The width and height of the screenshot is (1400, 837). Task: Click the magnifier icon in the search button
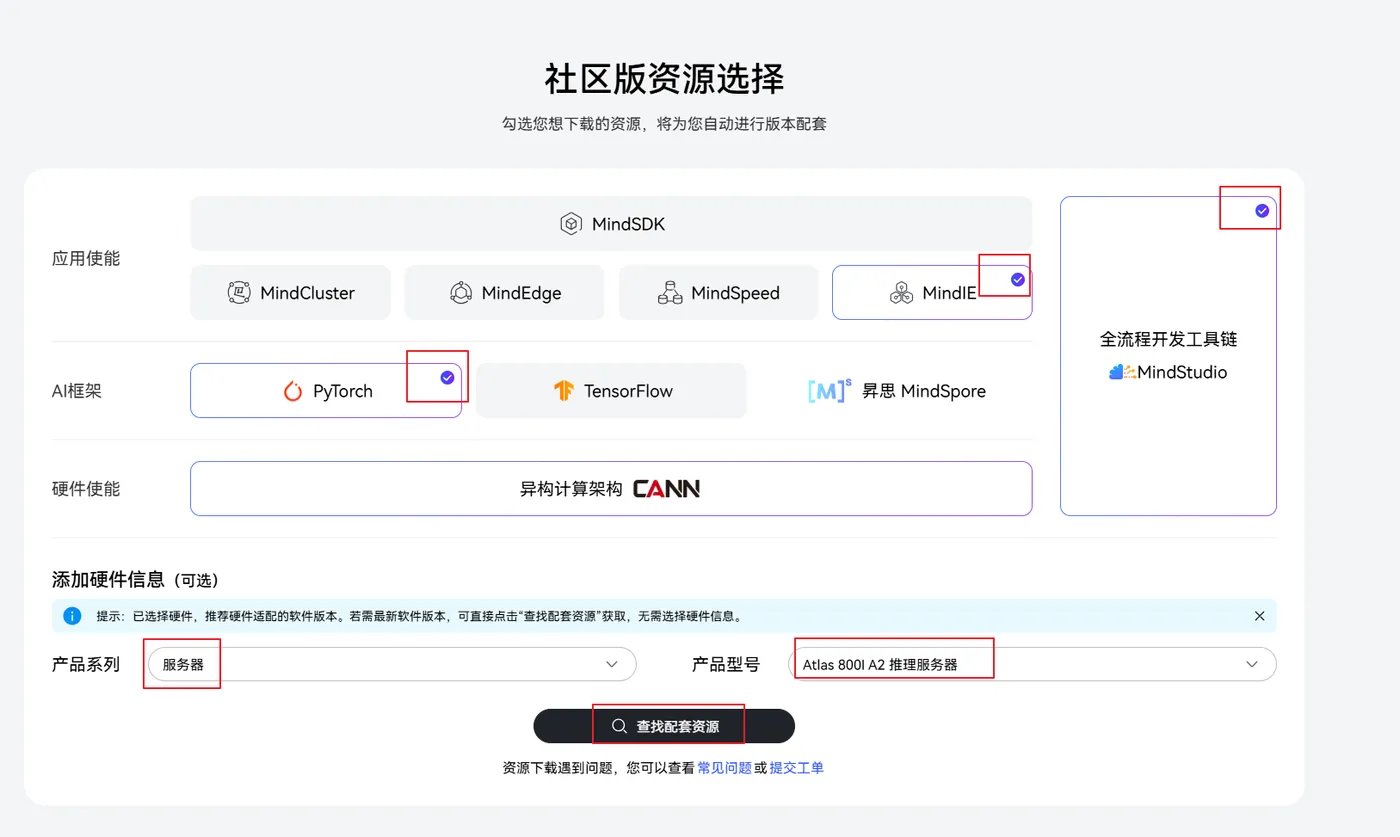click(620, 726)
